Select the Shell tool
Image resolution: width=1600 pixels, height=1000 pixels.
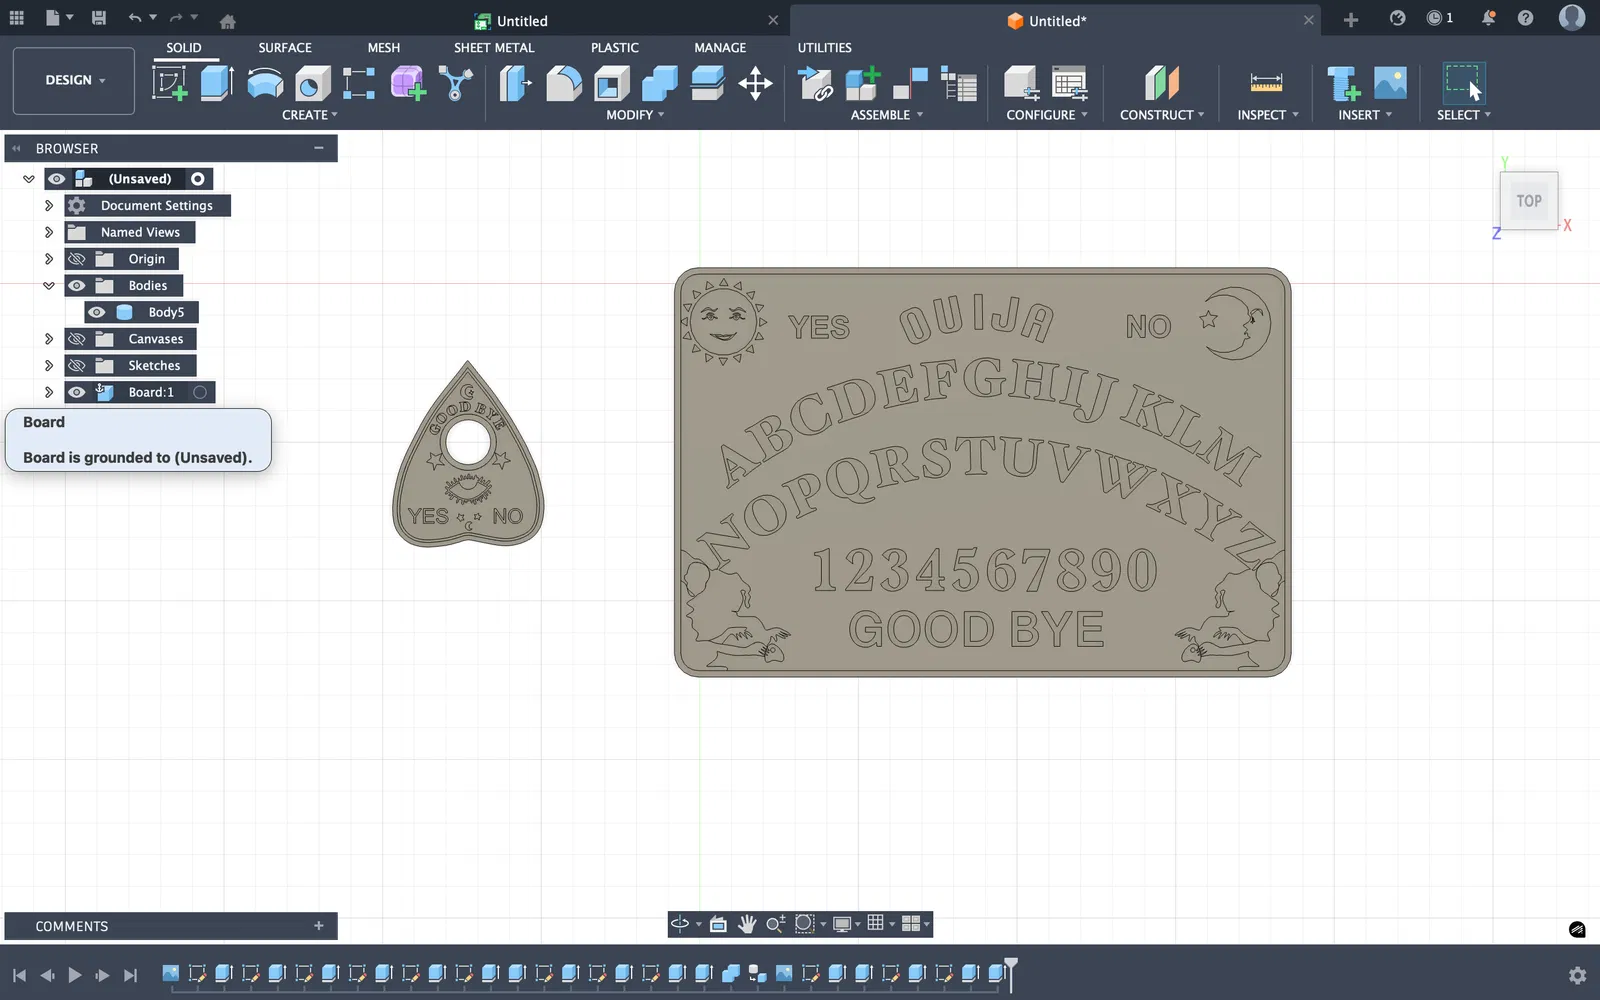click(612, 83)
